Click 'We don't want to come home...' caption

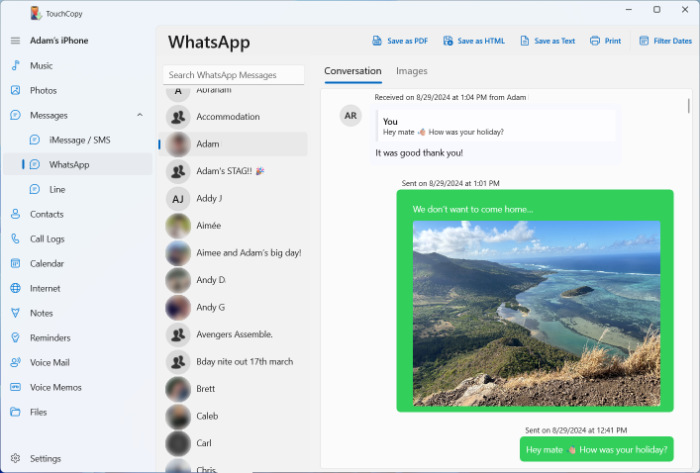click(x=473, y=209)
